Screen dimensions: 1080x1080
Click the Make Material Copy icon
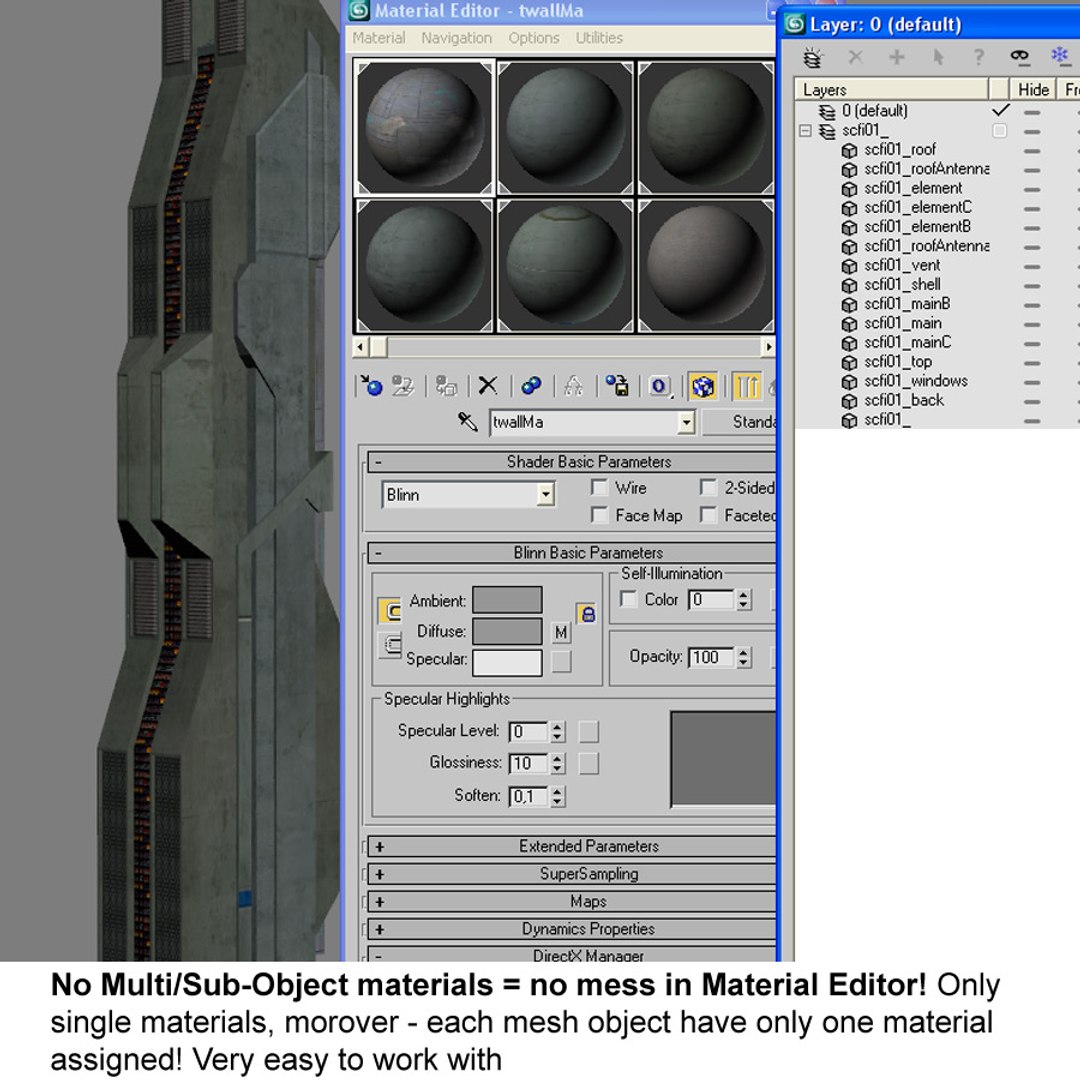[531, 386]
